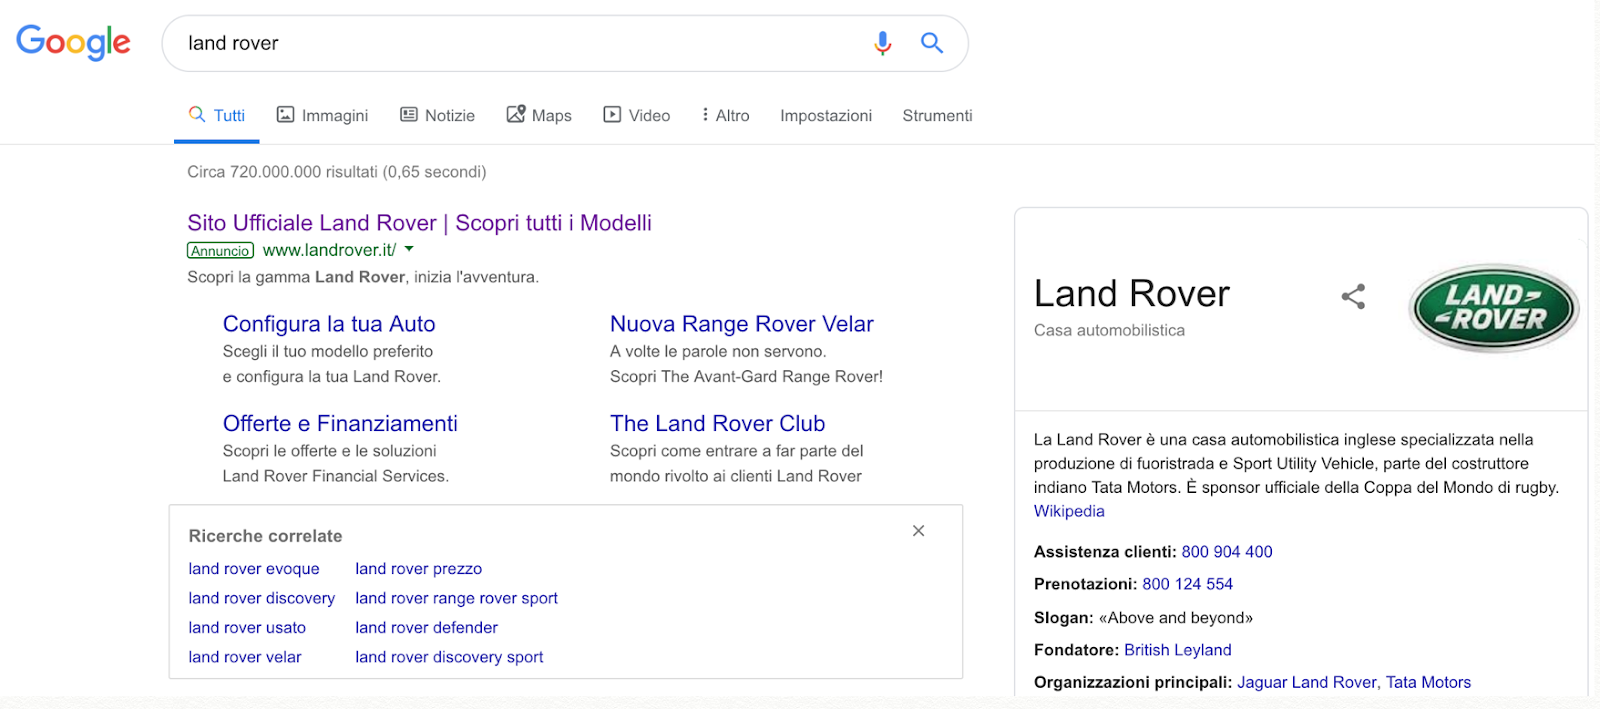Viewport: 1600px width, 709px height.
Task: Click the Circa 720.000.000 risultati text
Action: (x=336, y=172)
